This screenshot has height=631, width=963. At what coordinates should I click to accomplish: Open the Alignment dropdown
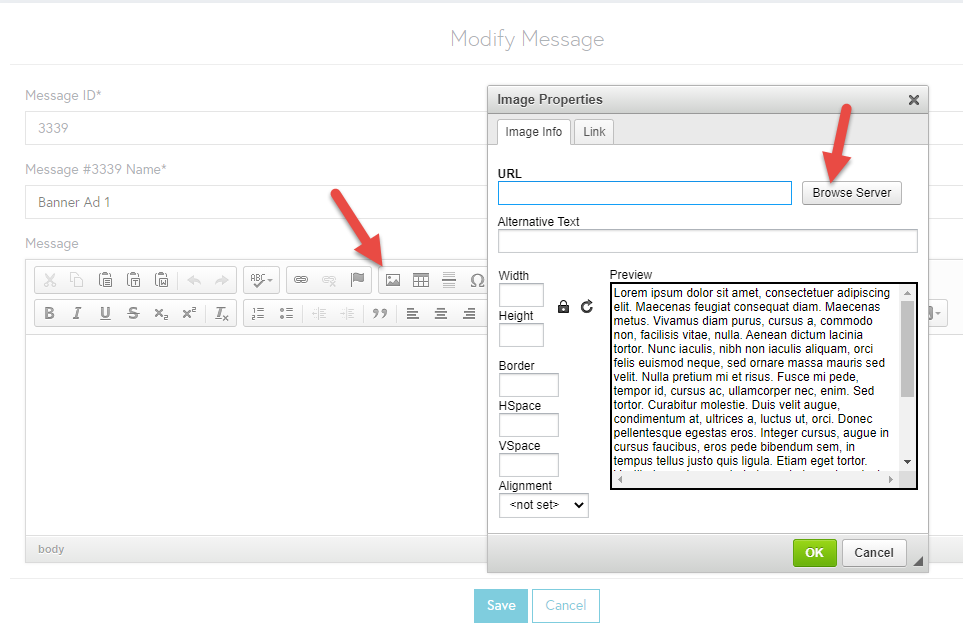(544, 506)
